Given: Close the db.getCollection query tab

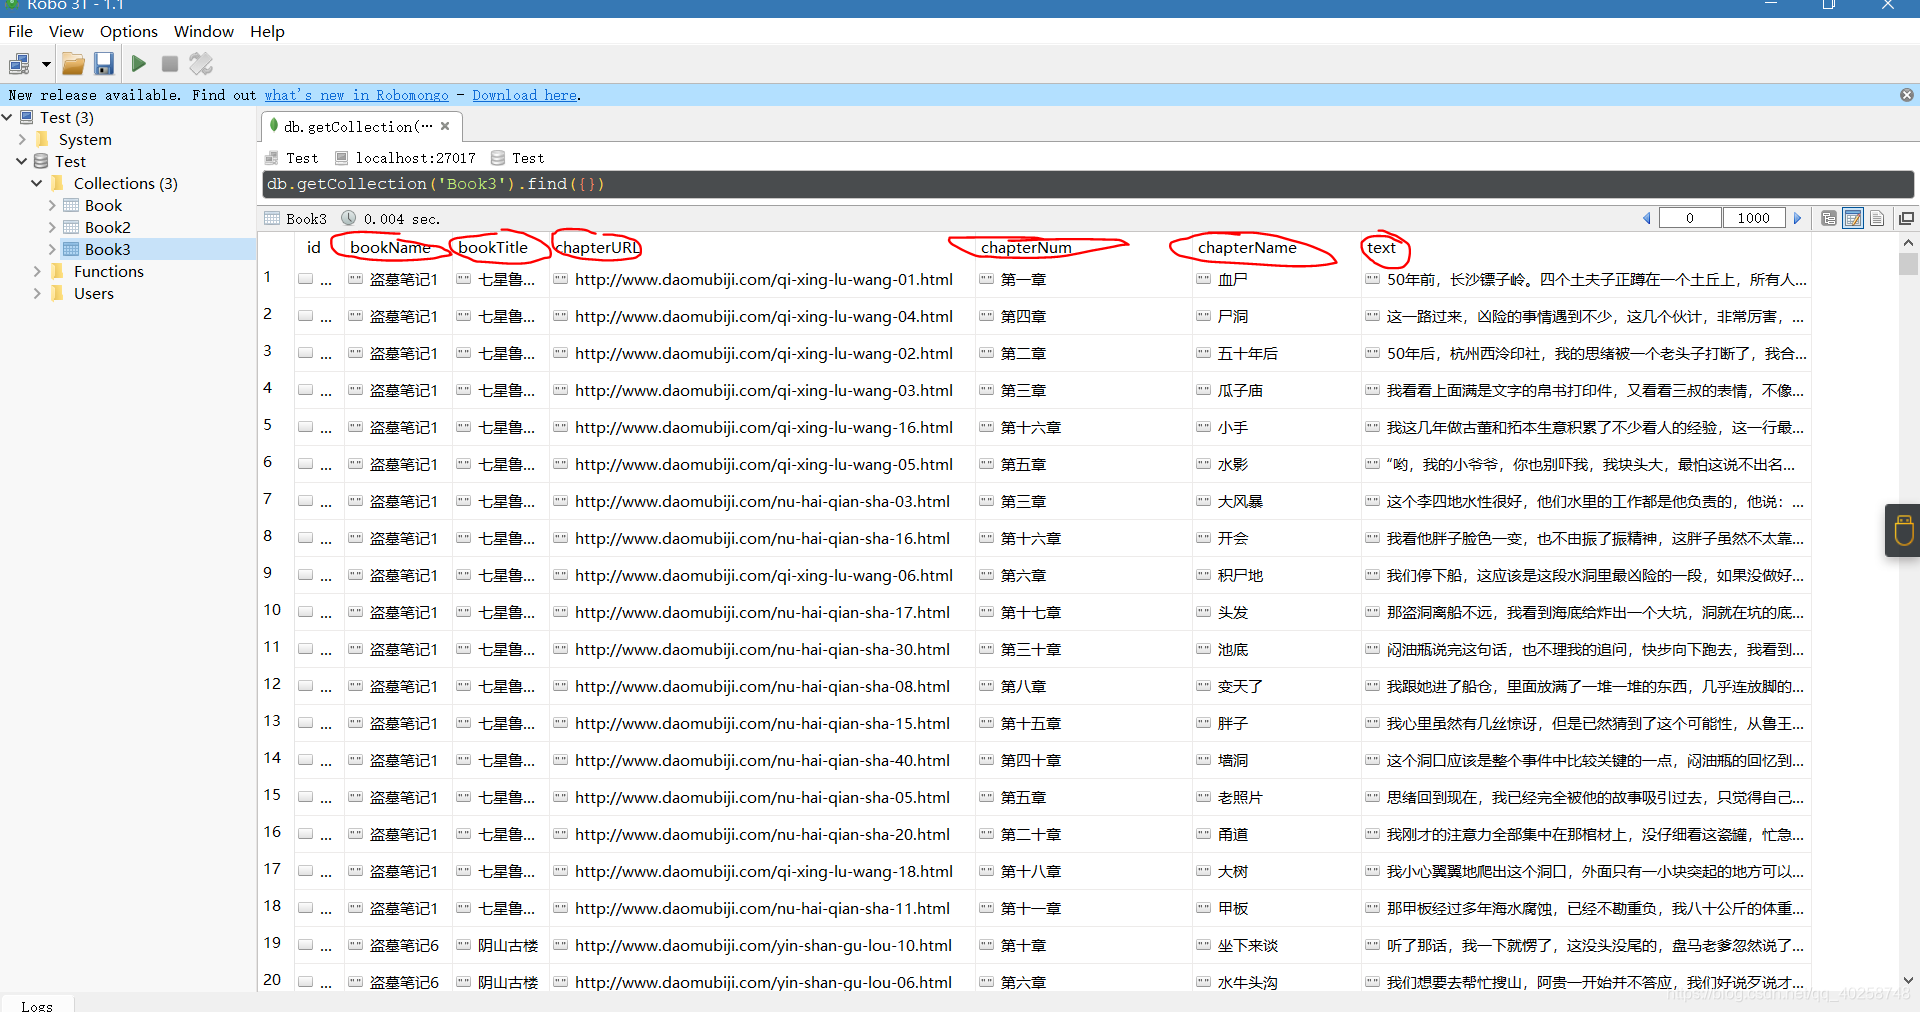Looking at the screenshot, I should (445, 126).
